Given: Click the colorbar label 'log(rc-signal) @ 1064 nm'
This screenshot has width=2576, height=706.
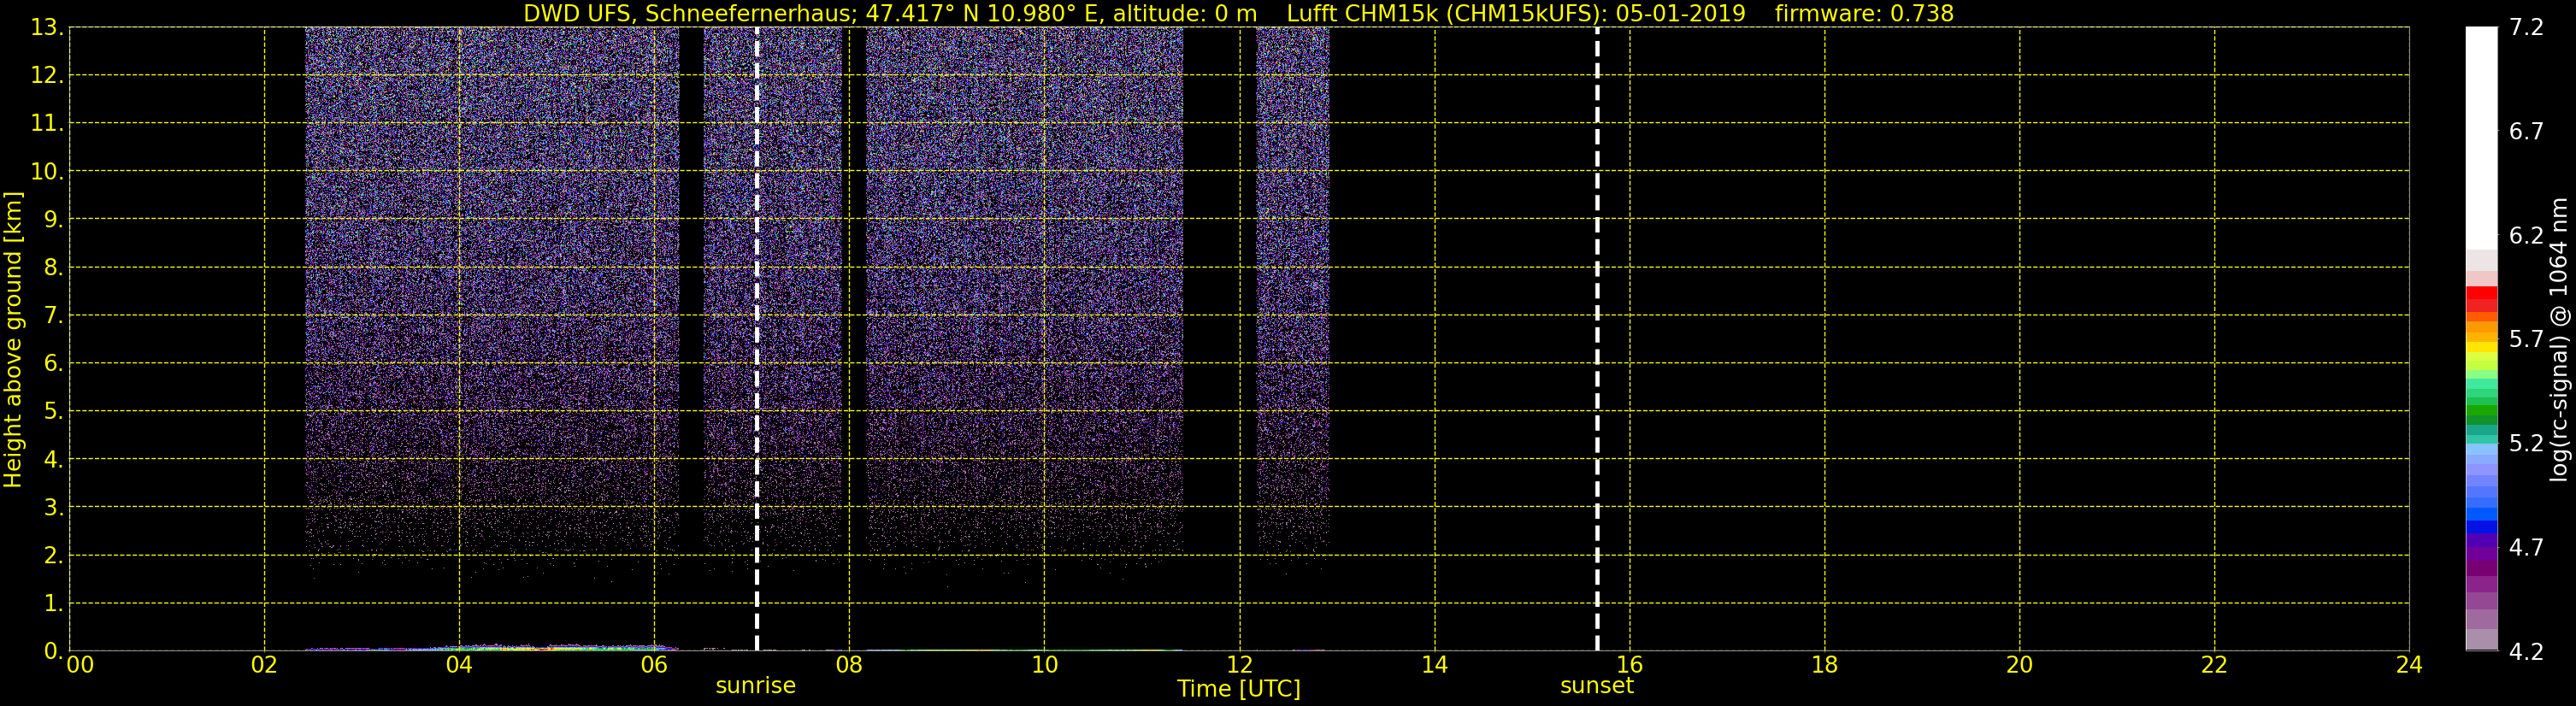Looking at the screenshot, I should [x=2558, y=339].
